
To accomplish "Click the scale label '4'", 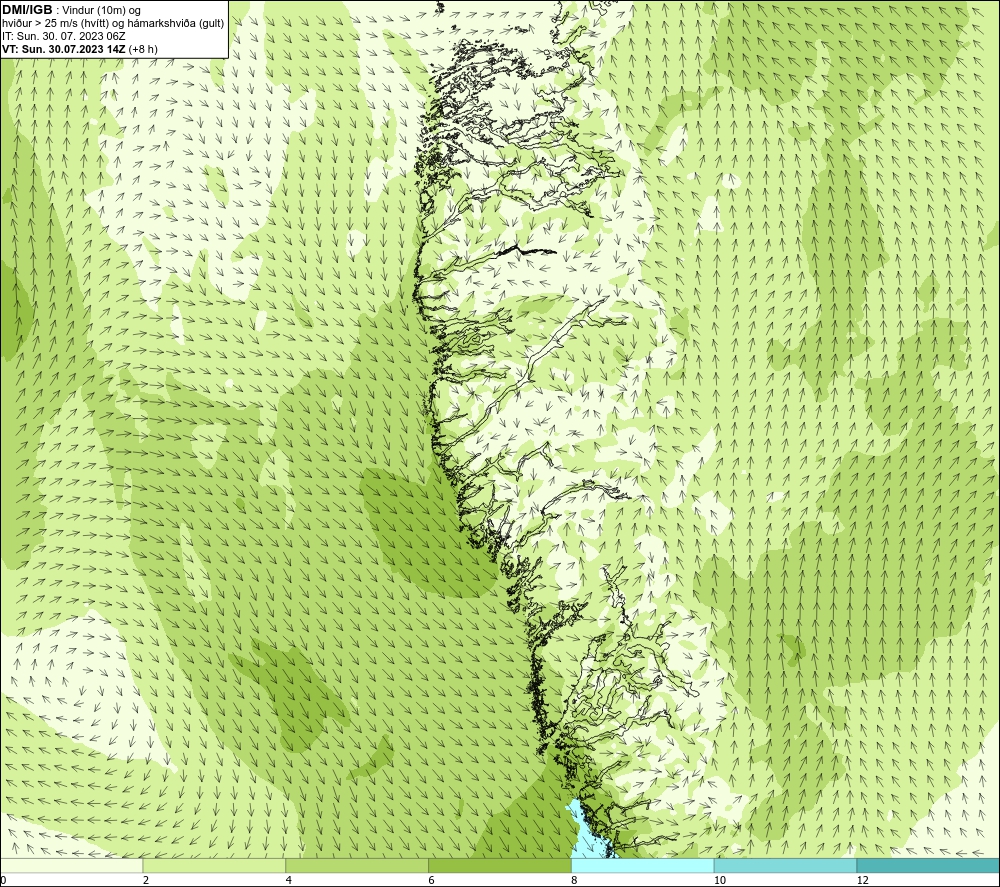I will (x=289, y=880).
